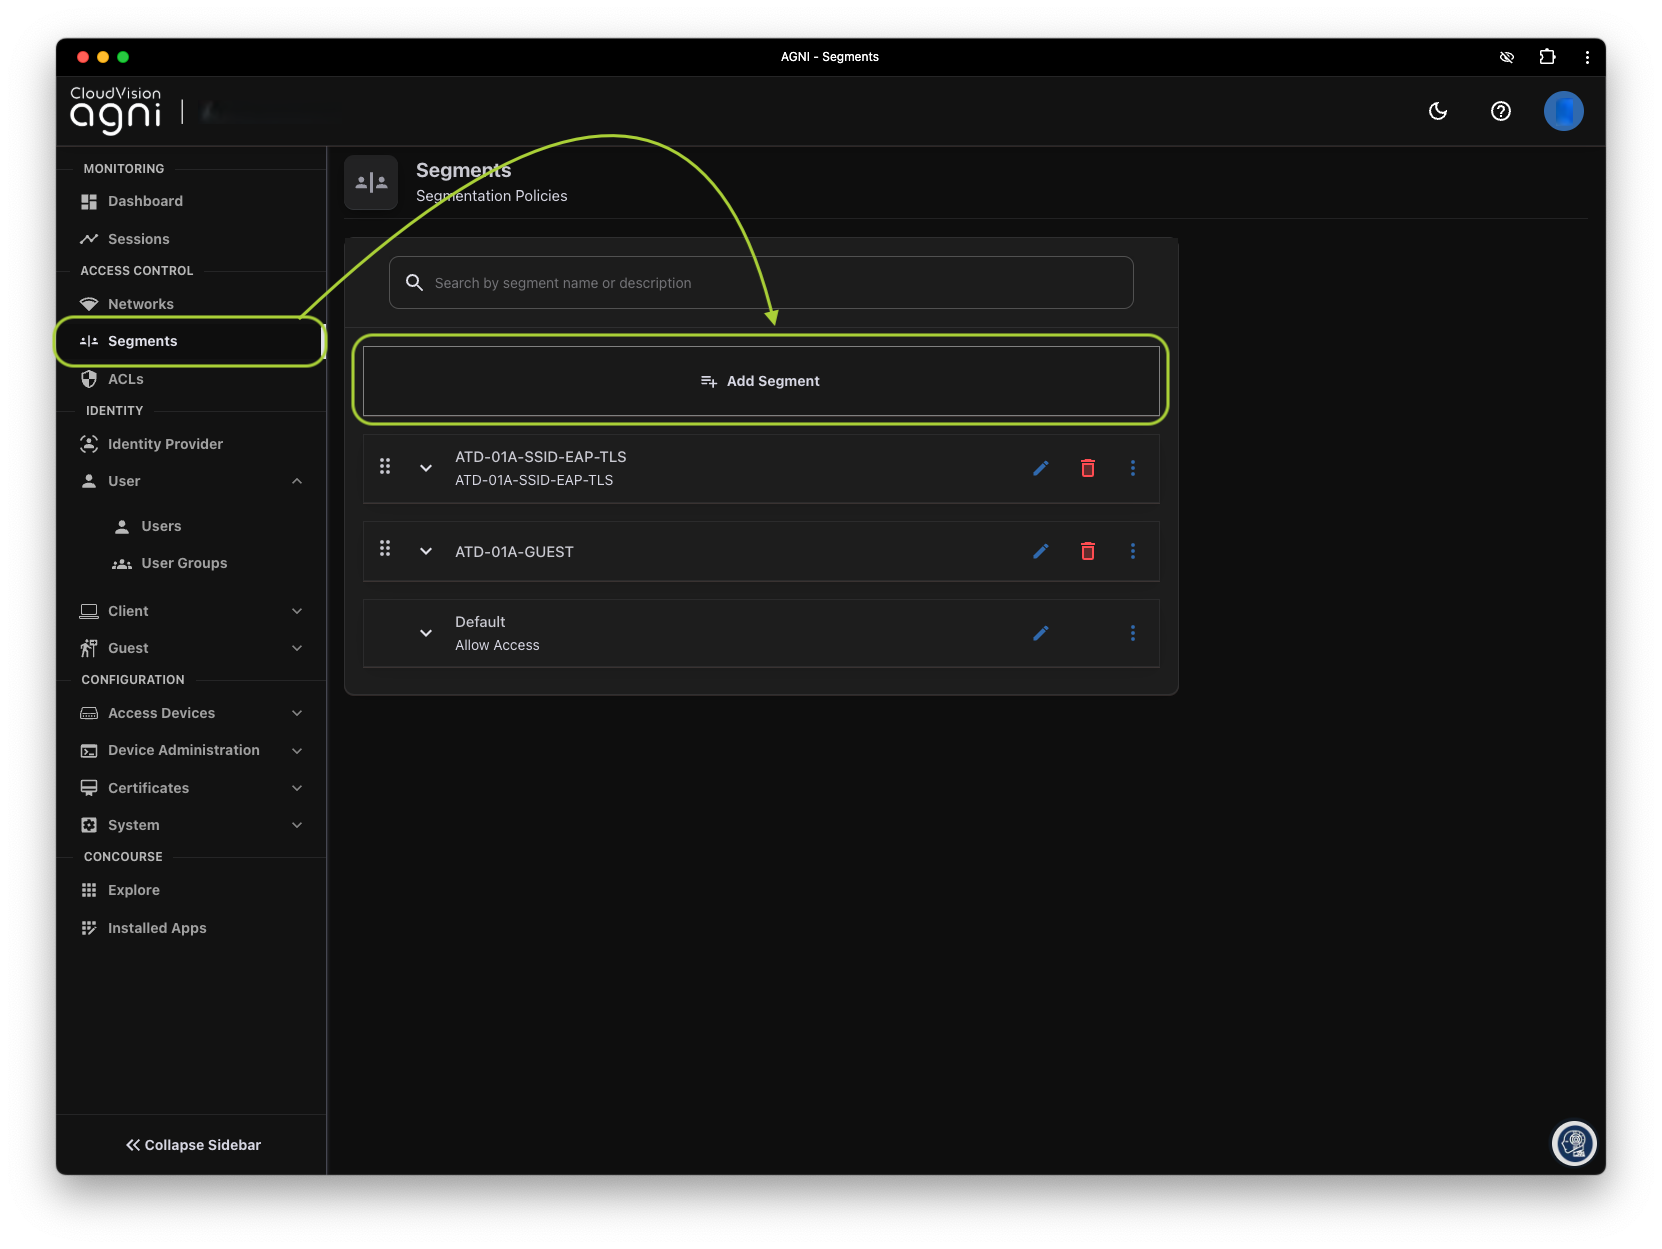
Task: Open the three-dot menu for Default segment
Action: (x=1132, y=633)
